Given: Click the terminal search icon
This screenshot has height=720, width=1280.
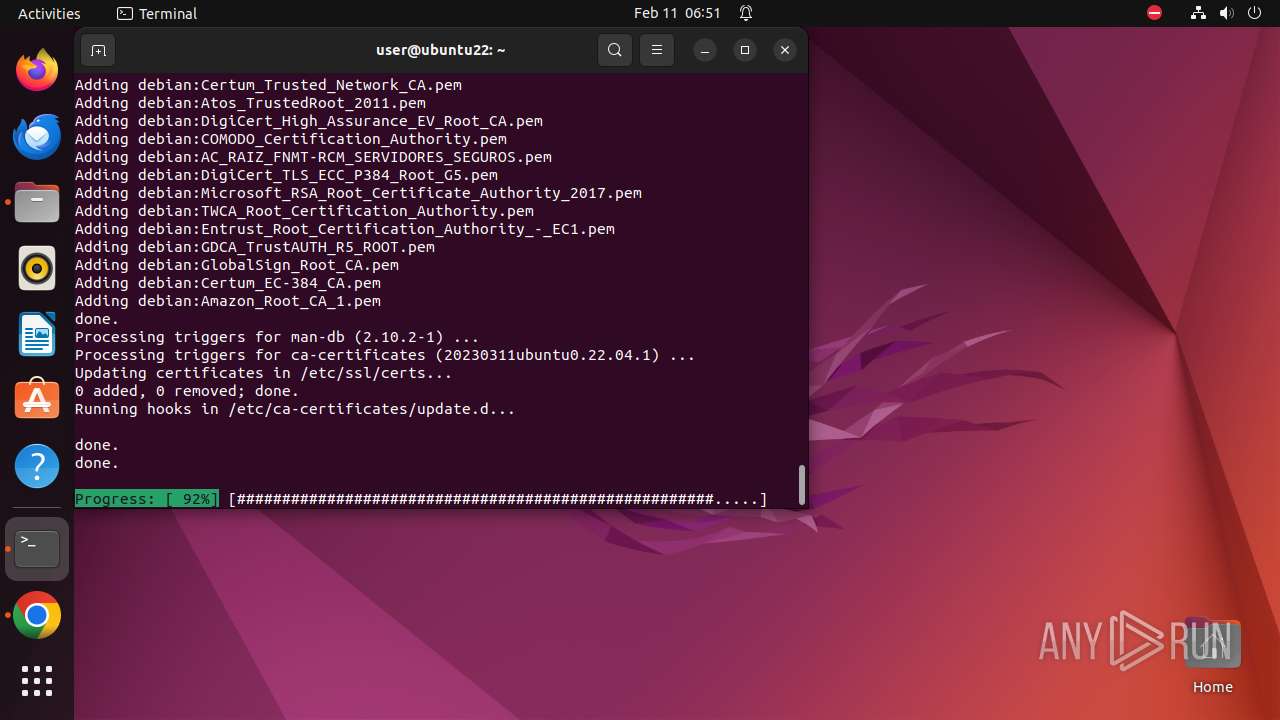Looking at the screenshot, I should point(615,50).
